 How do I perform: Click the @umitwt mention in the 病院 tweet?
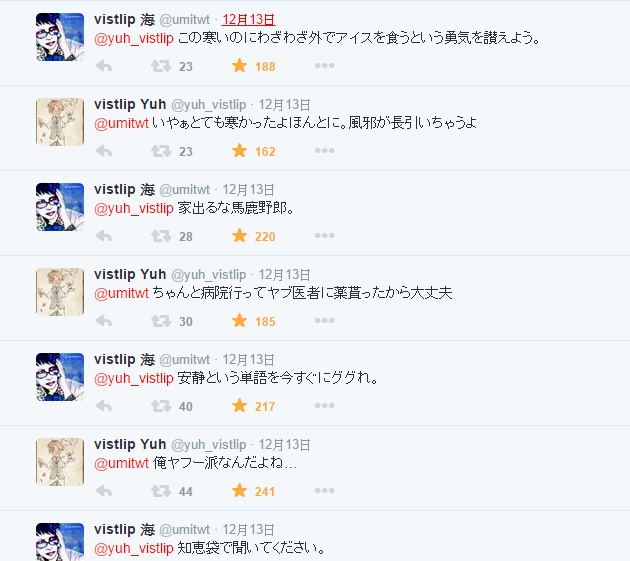click(x=121, y=293)
